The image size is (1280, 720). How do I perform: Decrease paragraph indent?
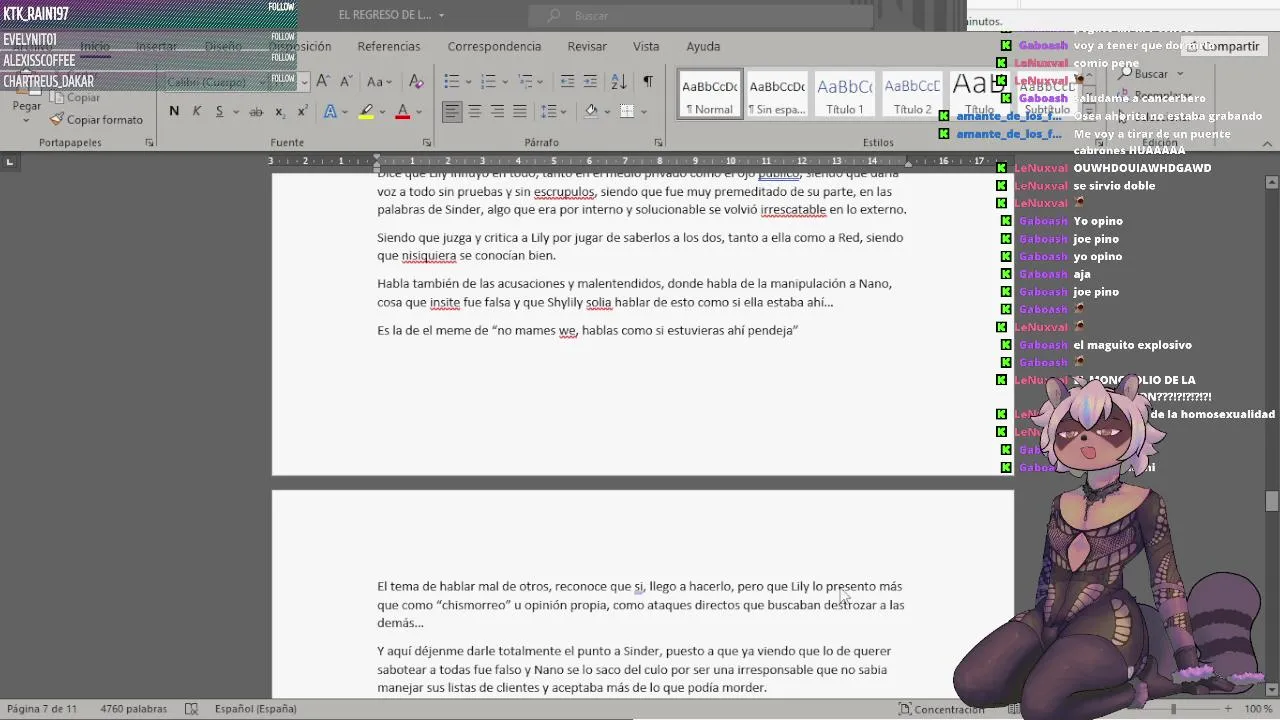click(x=567, y=82)
